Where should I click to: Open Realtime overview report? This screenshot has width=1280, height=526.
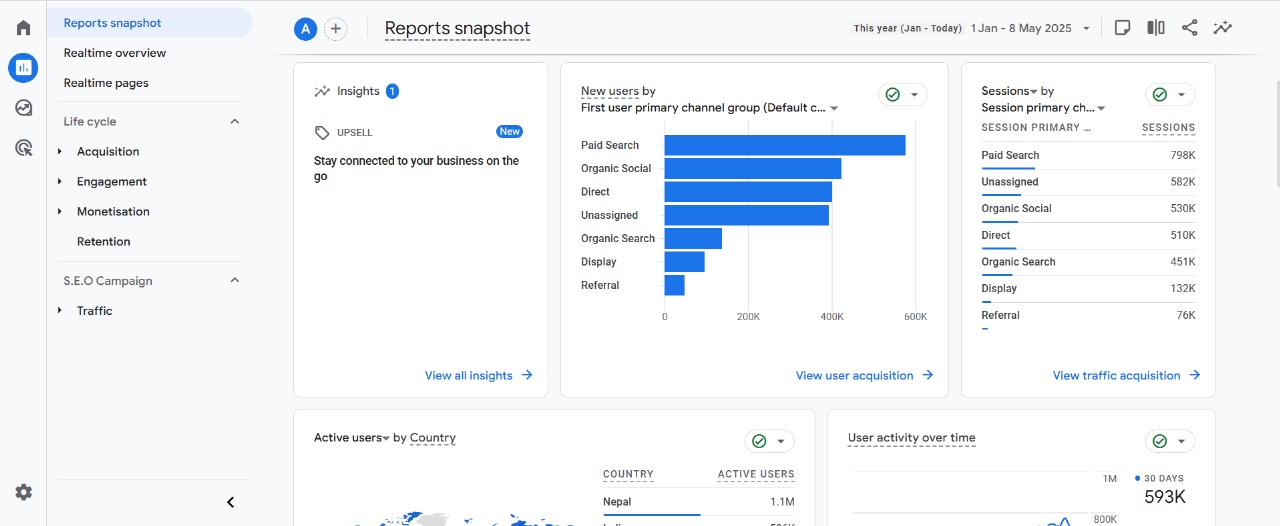115,53
